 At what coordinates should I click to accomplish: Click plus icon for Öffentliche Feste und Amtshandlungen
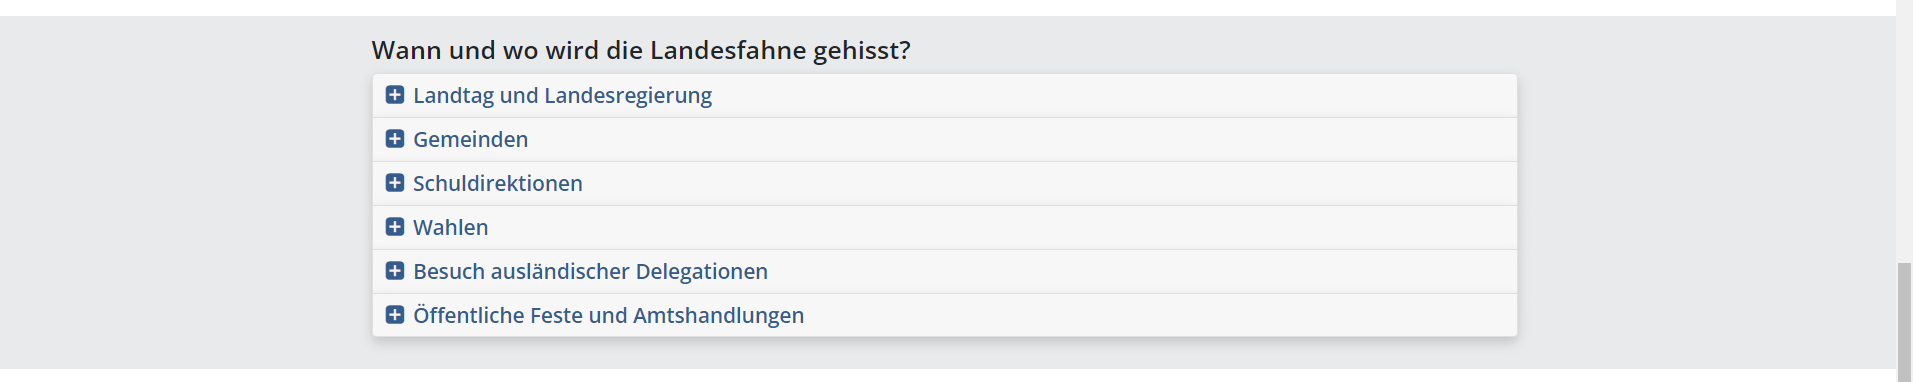point(395,315)
